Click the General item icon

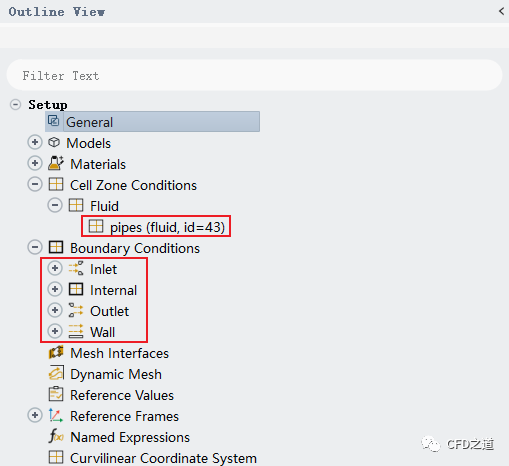click(x=54, y=121)
